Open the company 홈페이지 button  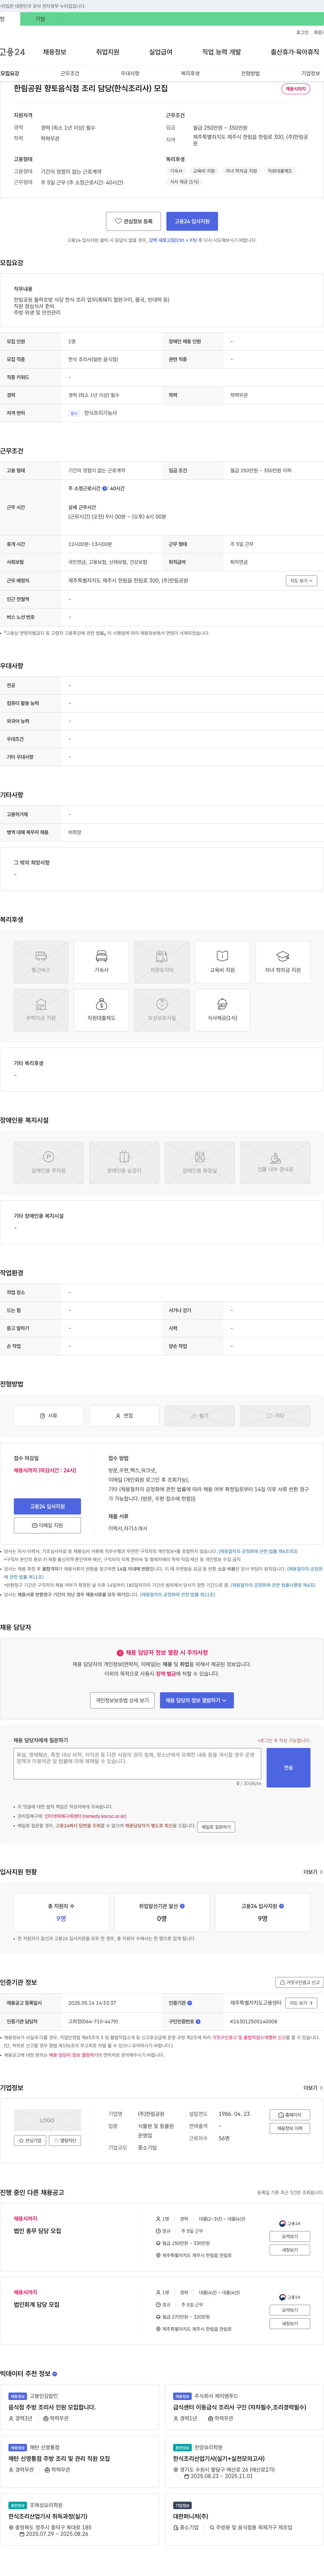point(290,2115)
